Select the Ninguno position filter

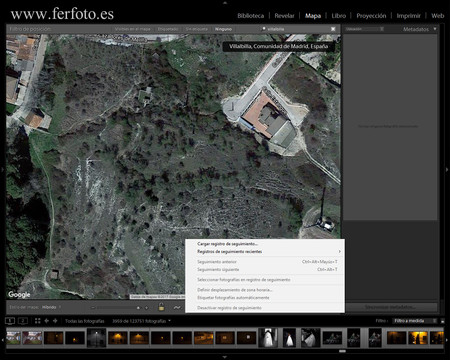(x=223, y=29)
